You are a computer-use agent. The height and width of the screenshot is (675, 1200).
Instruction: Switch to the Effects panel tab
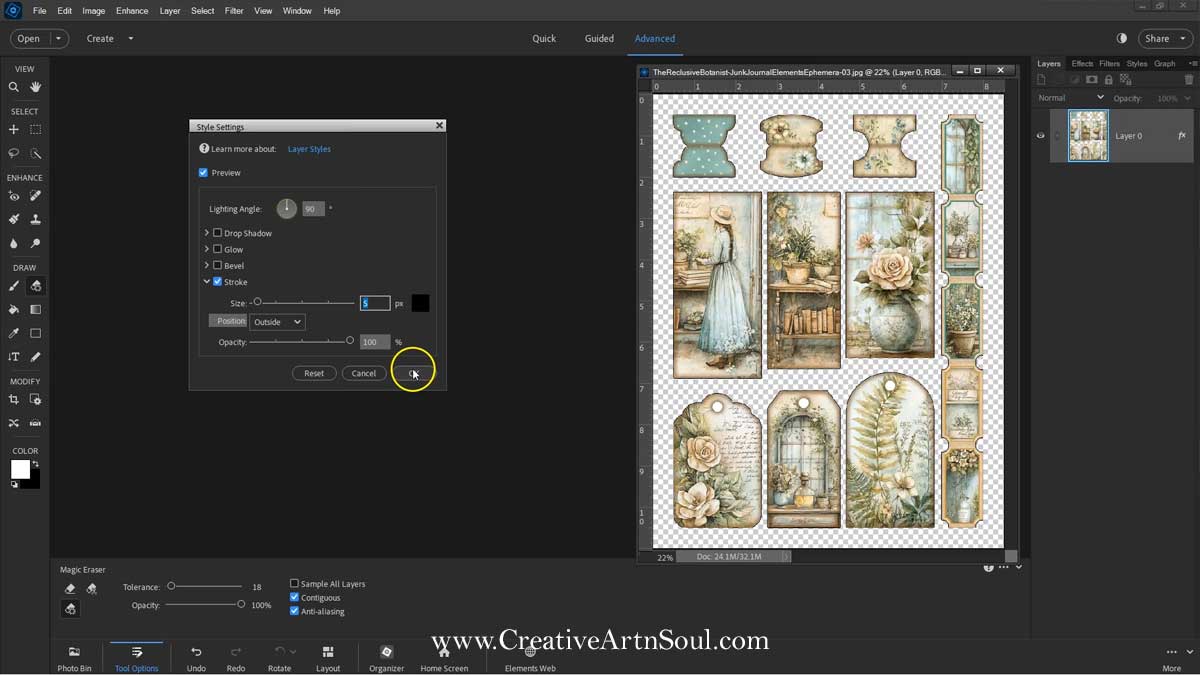1082,63
